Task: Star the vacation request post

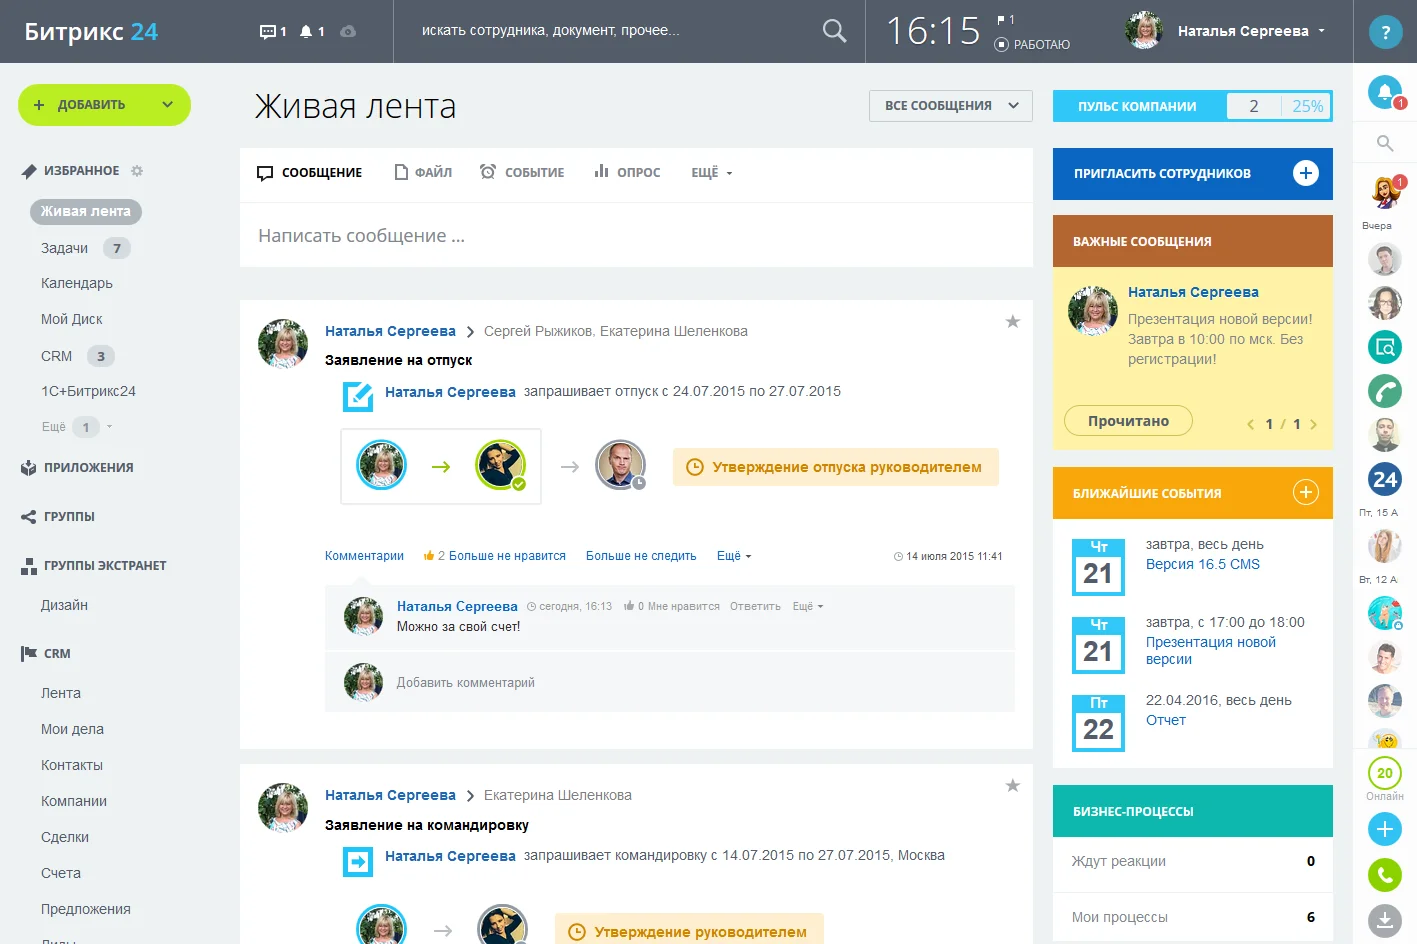Action: pyautogui.click(x=1012, y=321)
